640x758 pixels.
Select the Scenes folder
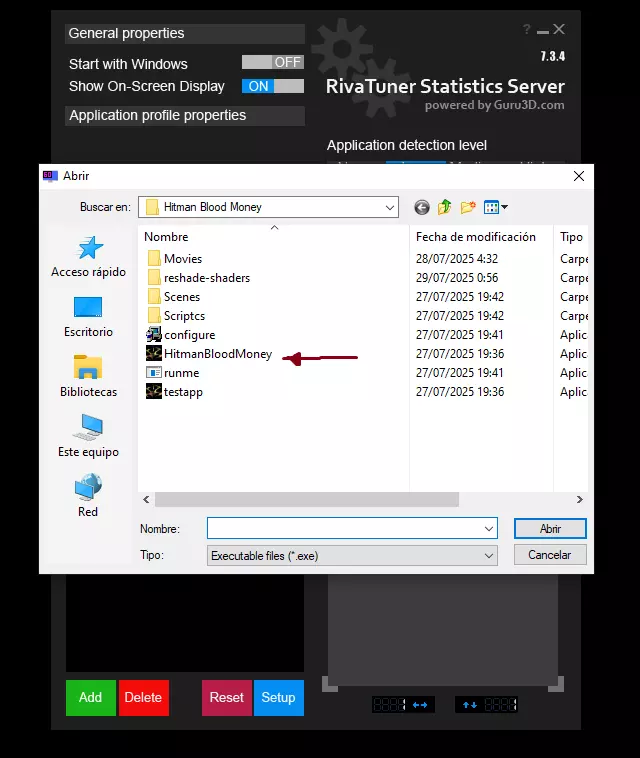point(174,296)
